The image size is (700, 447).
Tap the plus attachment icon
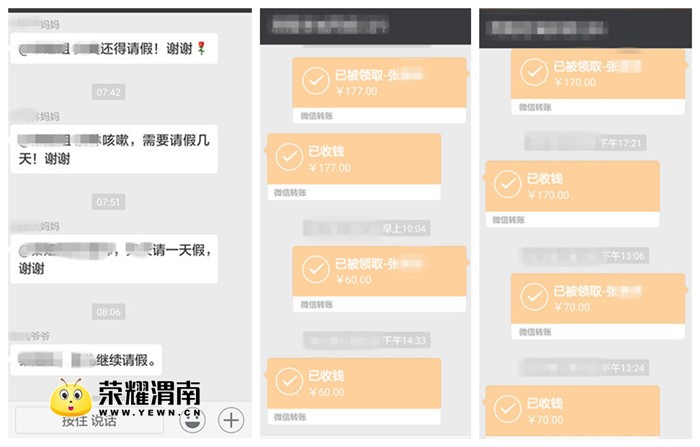click(x=231, y=420)
